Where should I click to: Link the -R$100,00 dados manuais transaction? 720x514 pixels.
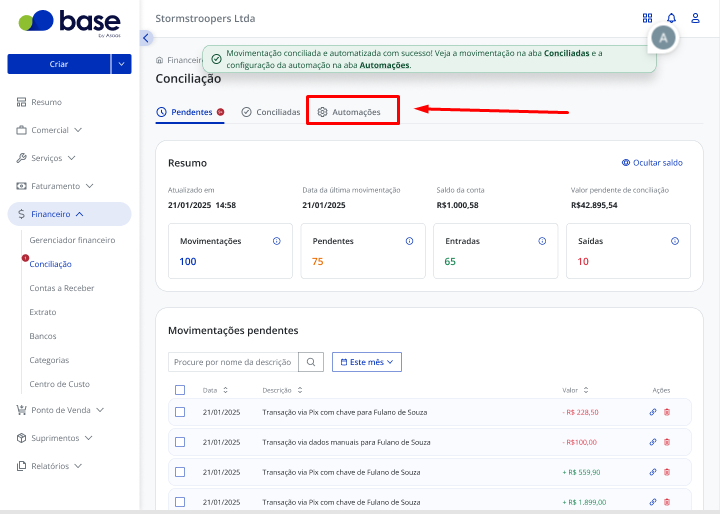coord(652,442)
